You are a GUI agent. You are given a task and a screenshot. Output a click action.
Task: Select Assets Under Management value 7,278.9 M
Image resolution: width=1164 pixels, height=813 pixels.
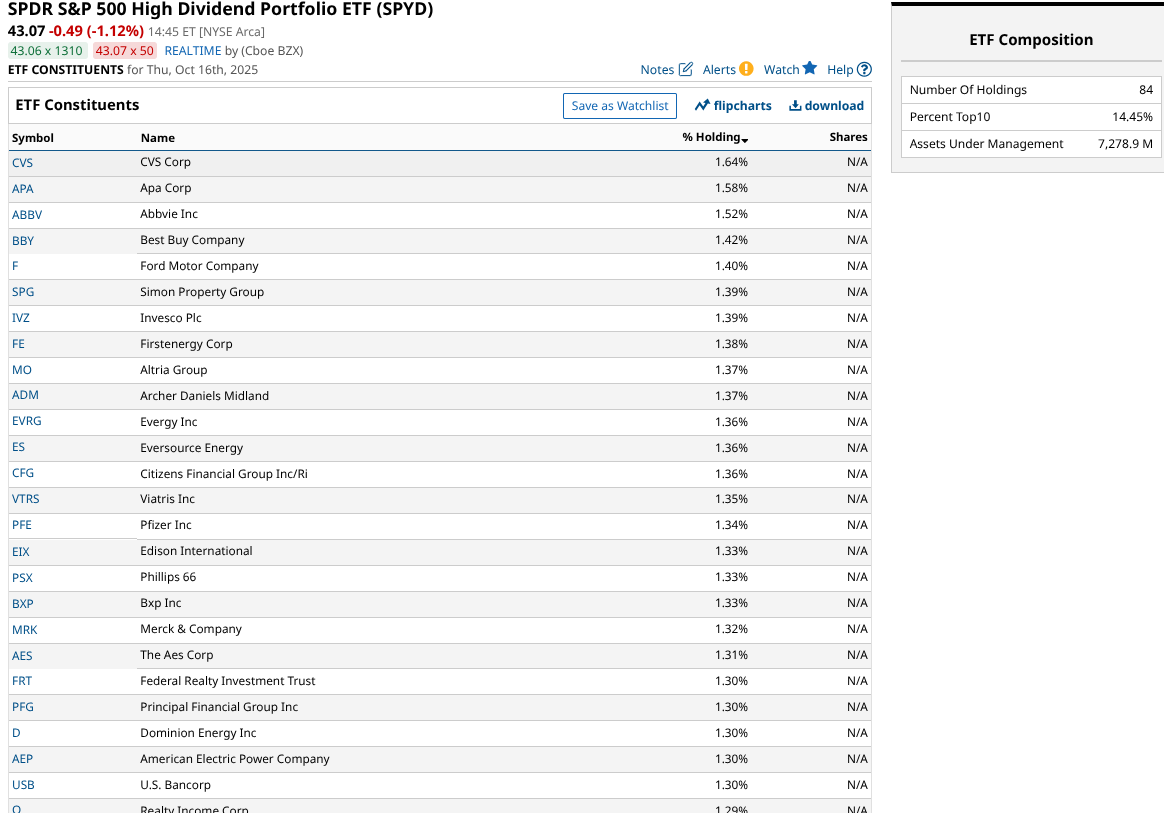(1125, 144)
